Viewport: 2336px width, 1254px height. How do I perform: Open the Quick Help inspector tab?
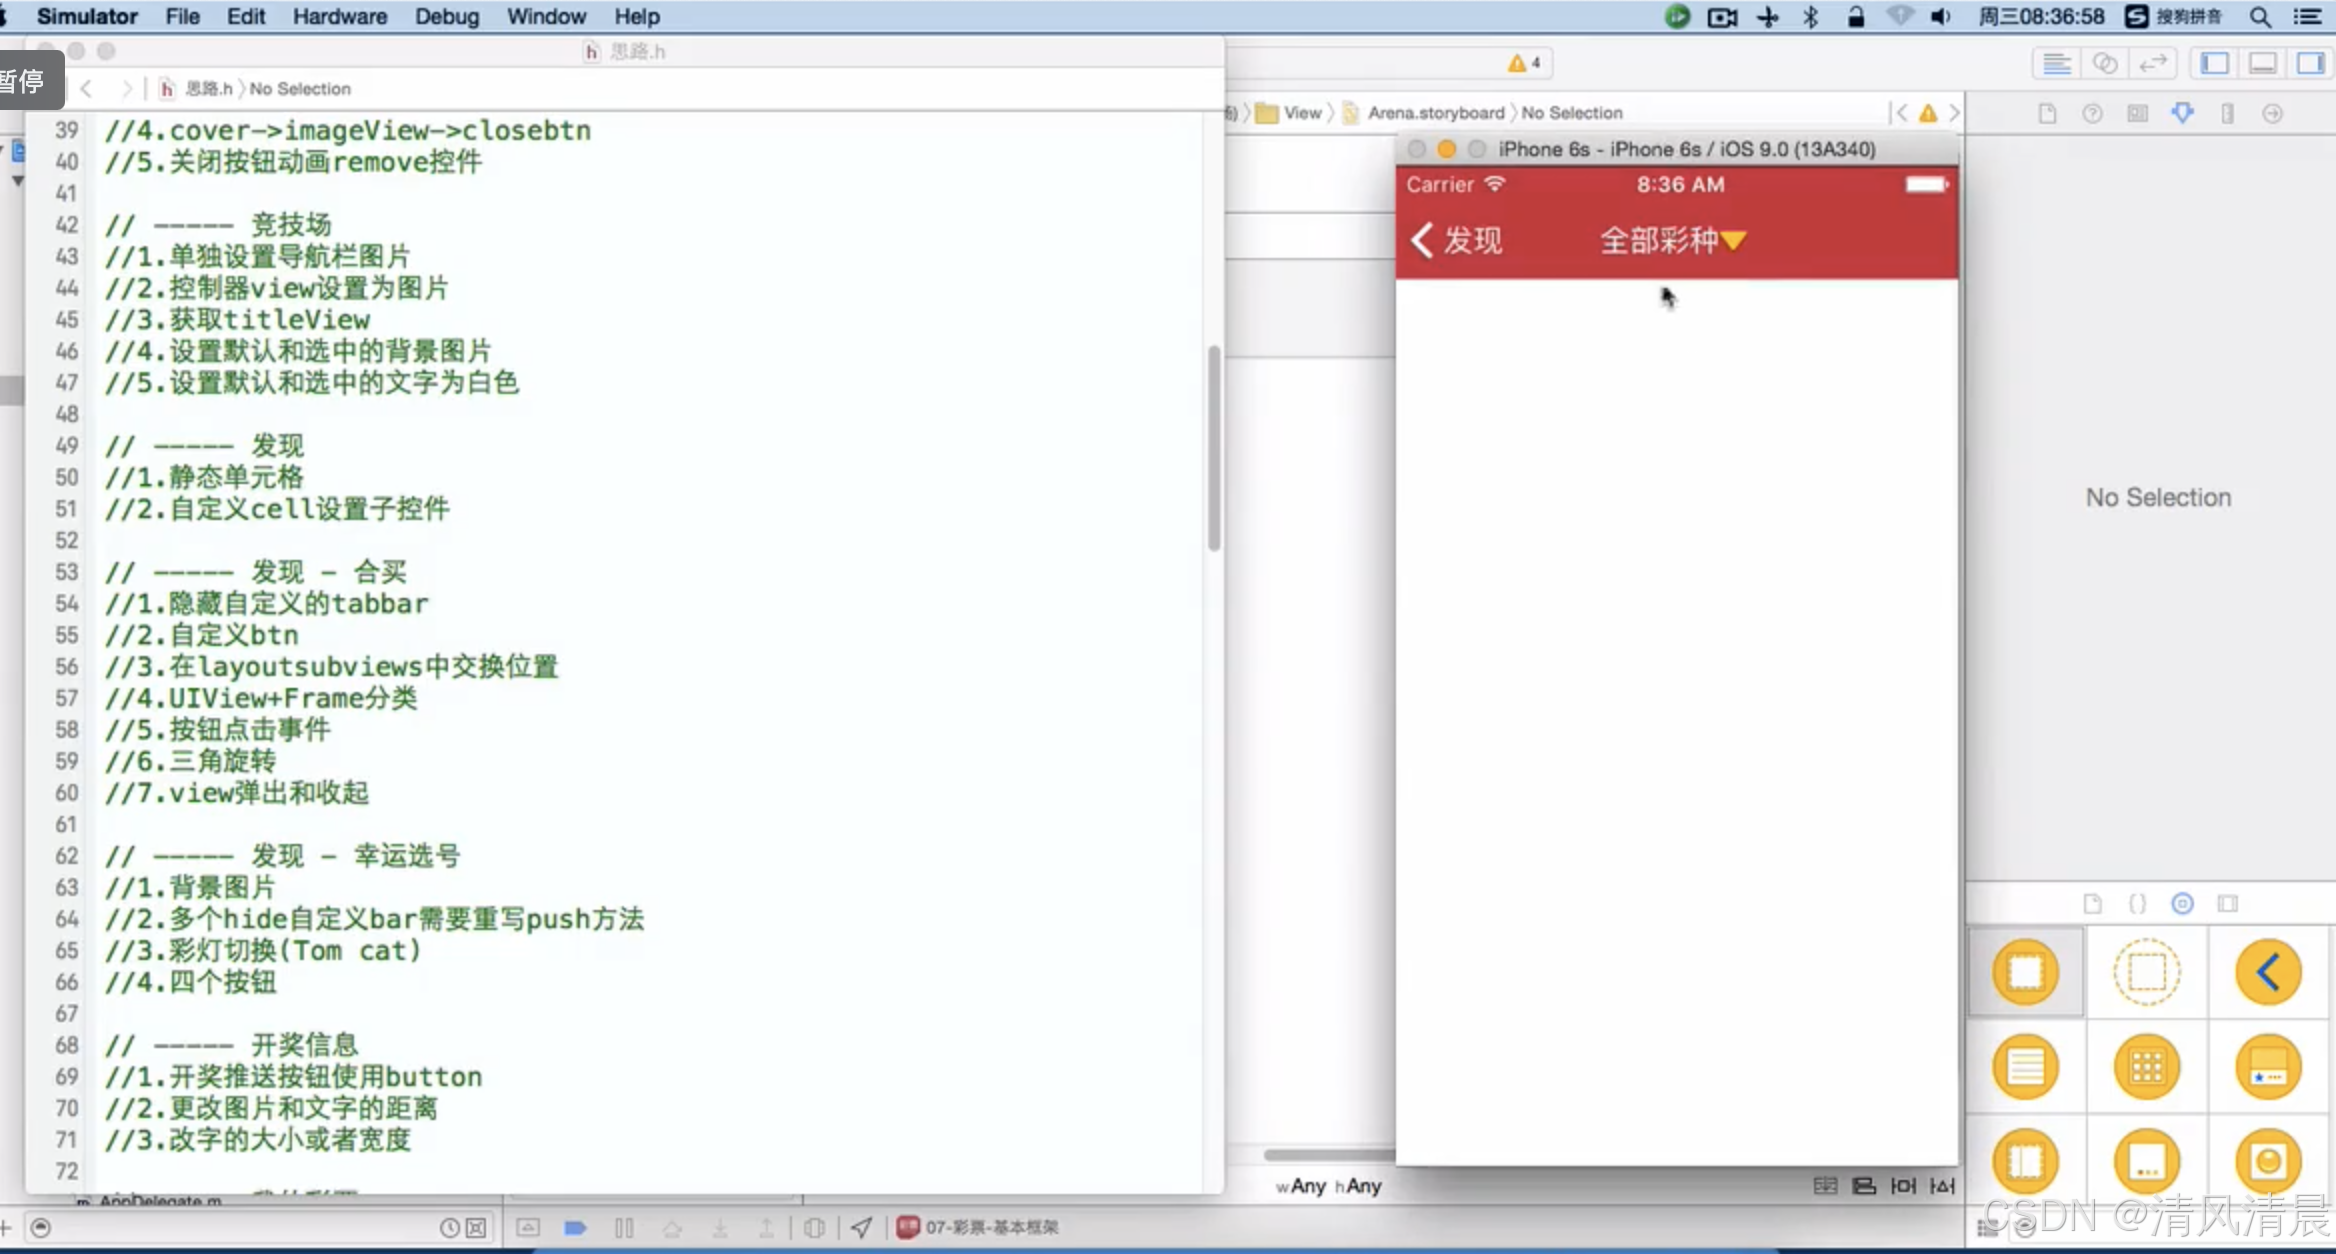(x=2092, y=114)
